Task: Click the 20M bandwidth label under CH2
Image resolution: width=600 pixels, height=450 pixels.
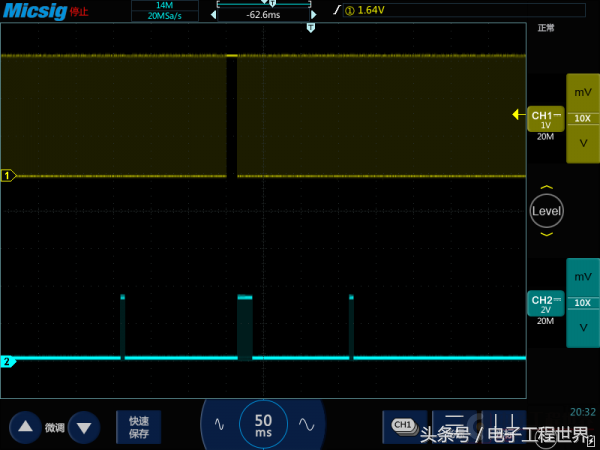Action: point(545,321)
